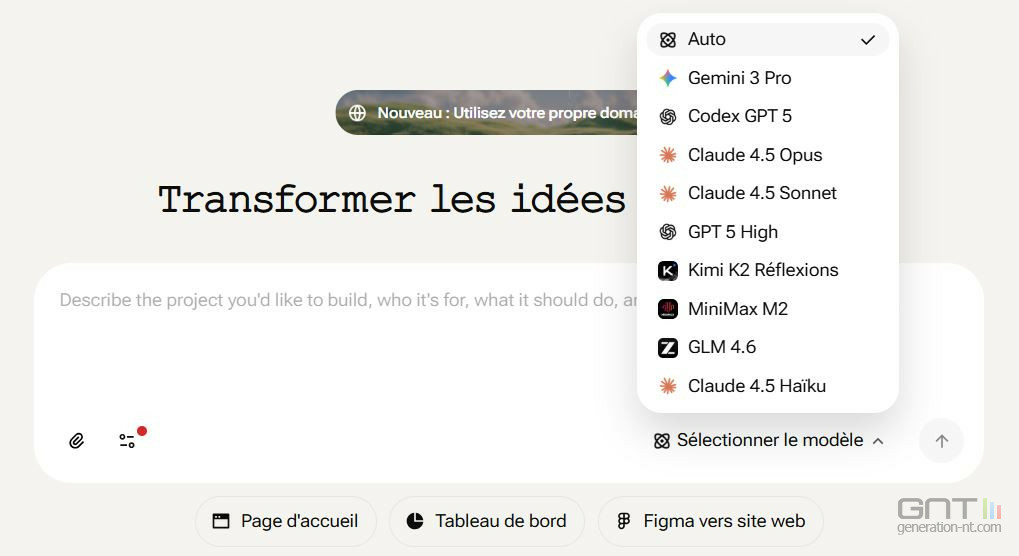Viewport: 1019px width, 556px height.
Task: Select GPT 5 High model
Action: (x=733, y=232)
